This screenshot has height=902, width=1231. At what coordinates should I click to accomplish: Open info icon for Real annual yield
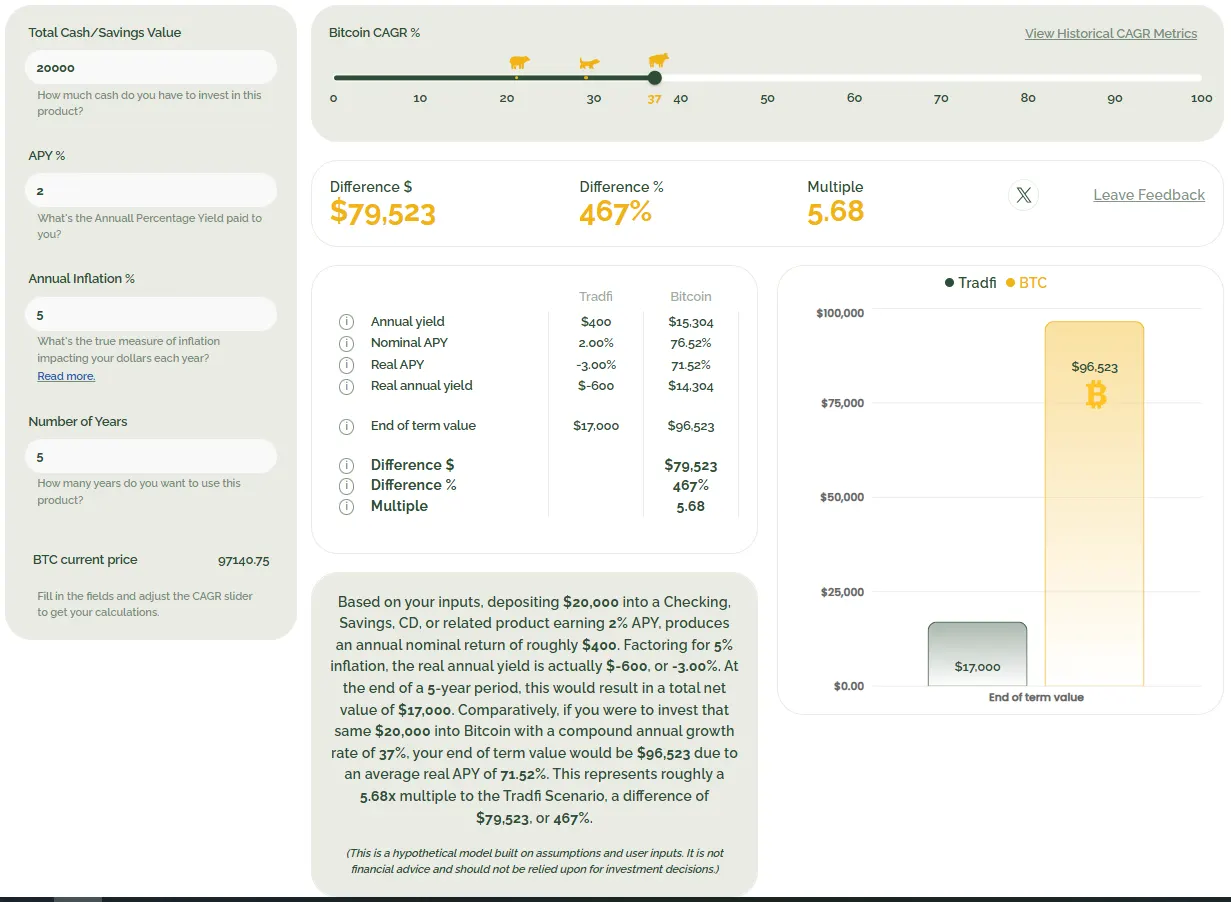coord(346,386)
